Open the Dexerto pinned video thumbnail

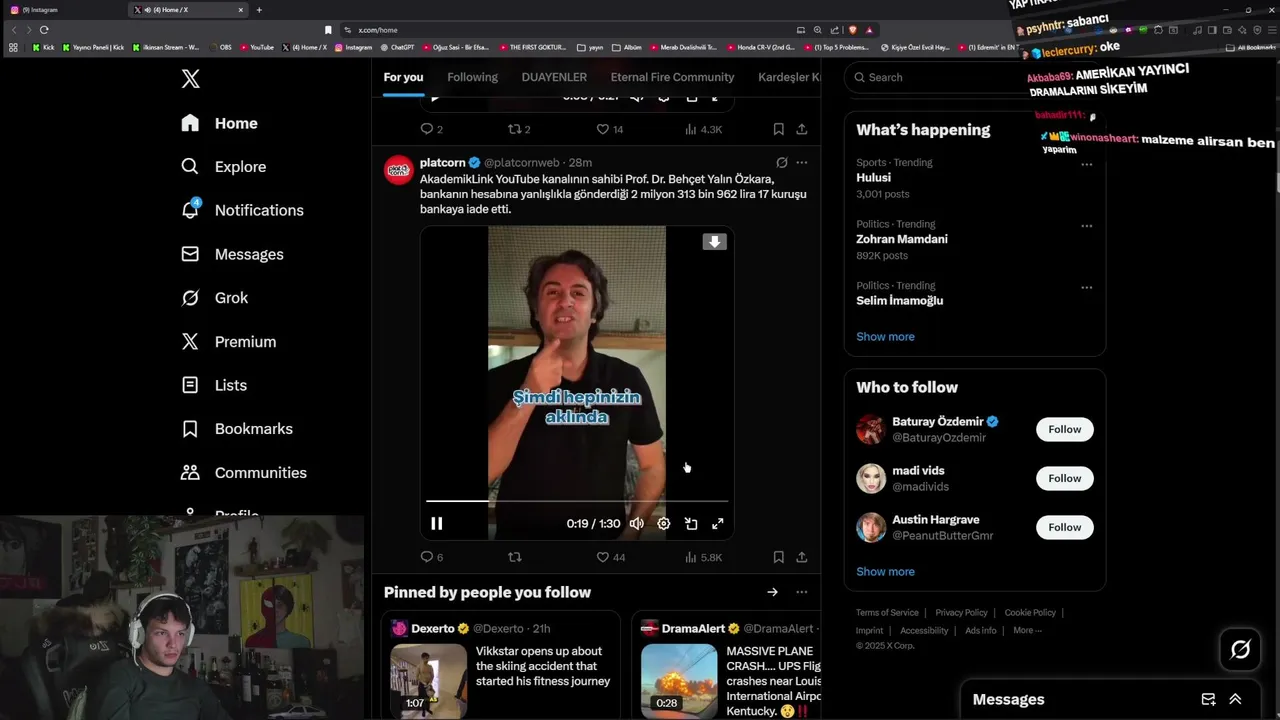tap(428, 680)
